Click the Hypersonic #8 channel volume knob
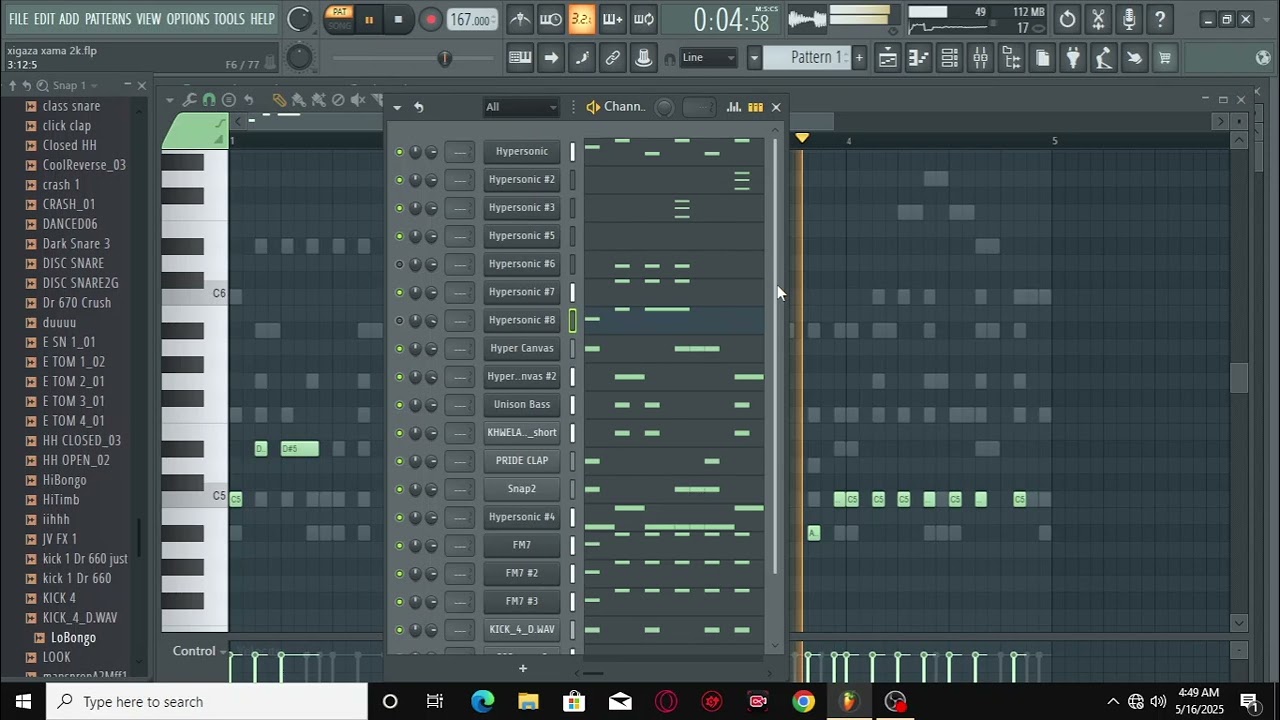Screen dimensions: 1280x720 coord(431,321)
